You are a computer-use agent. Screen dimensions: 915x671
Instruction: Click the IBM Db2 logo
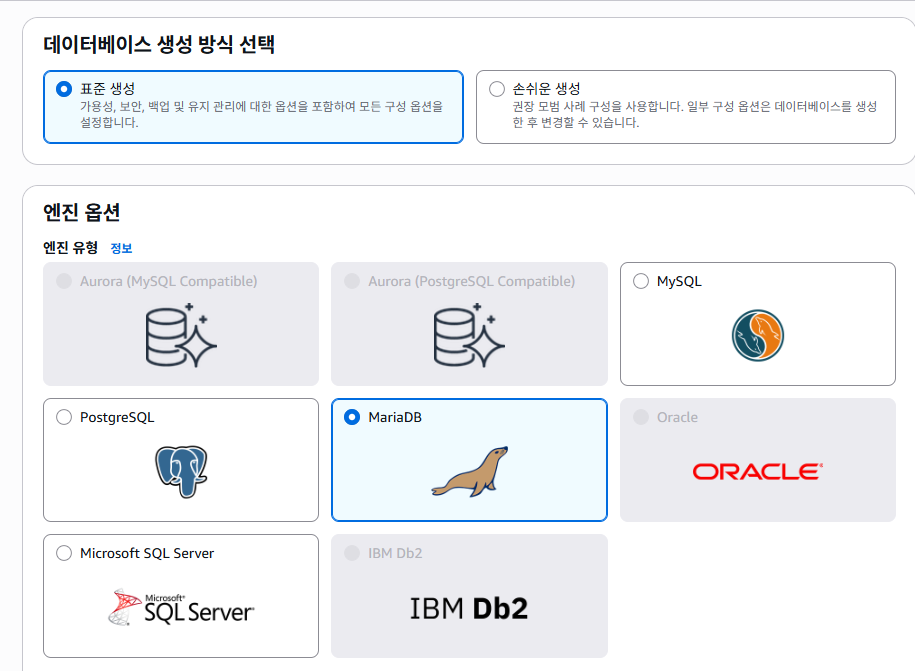(469, 609)
